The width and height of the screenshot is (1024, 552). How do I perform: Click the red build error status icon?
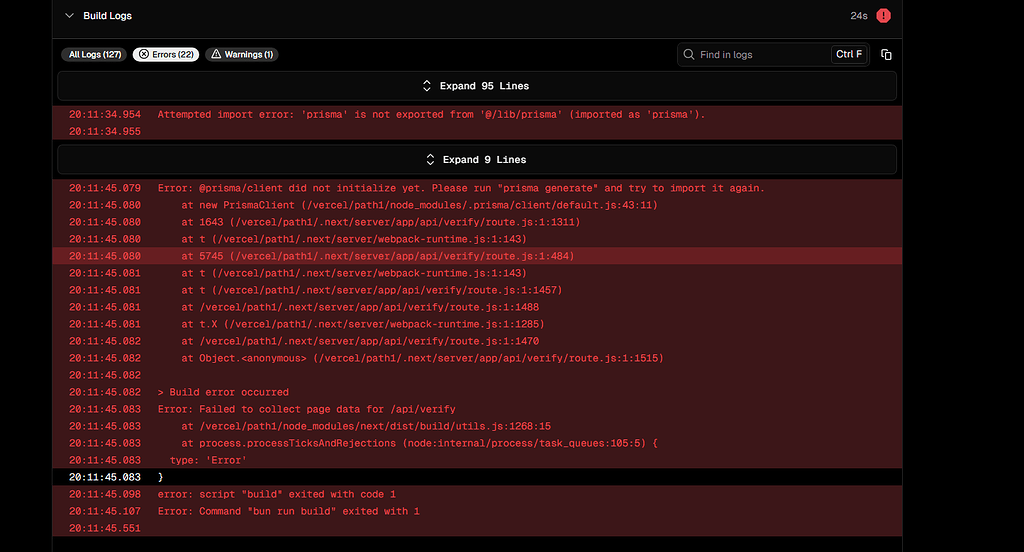click(884, 16)
